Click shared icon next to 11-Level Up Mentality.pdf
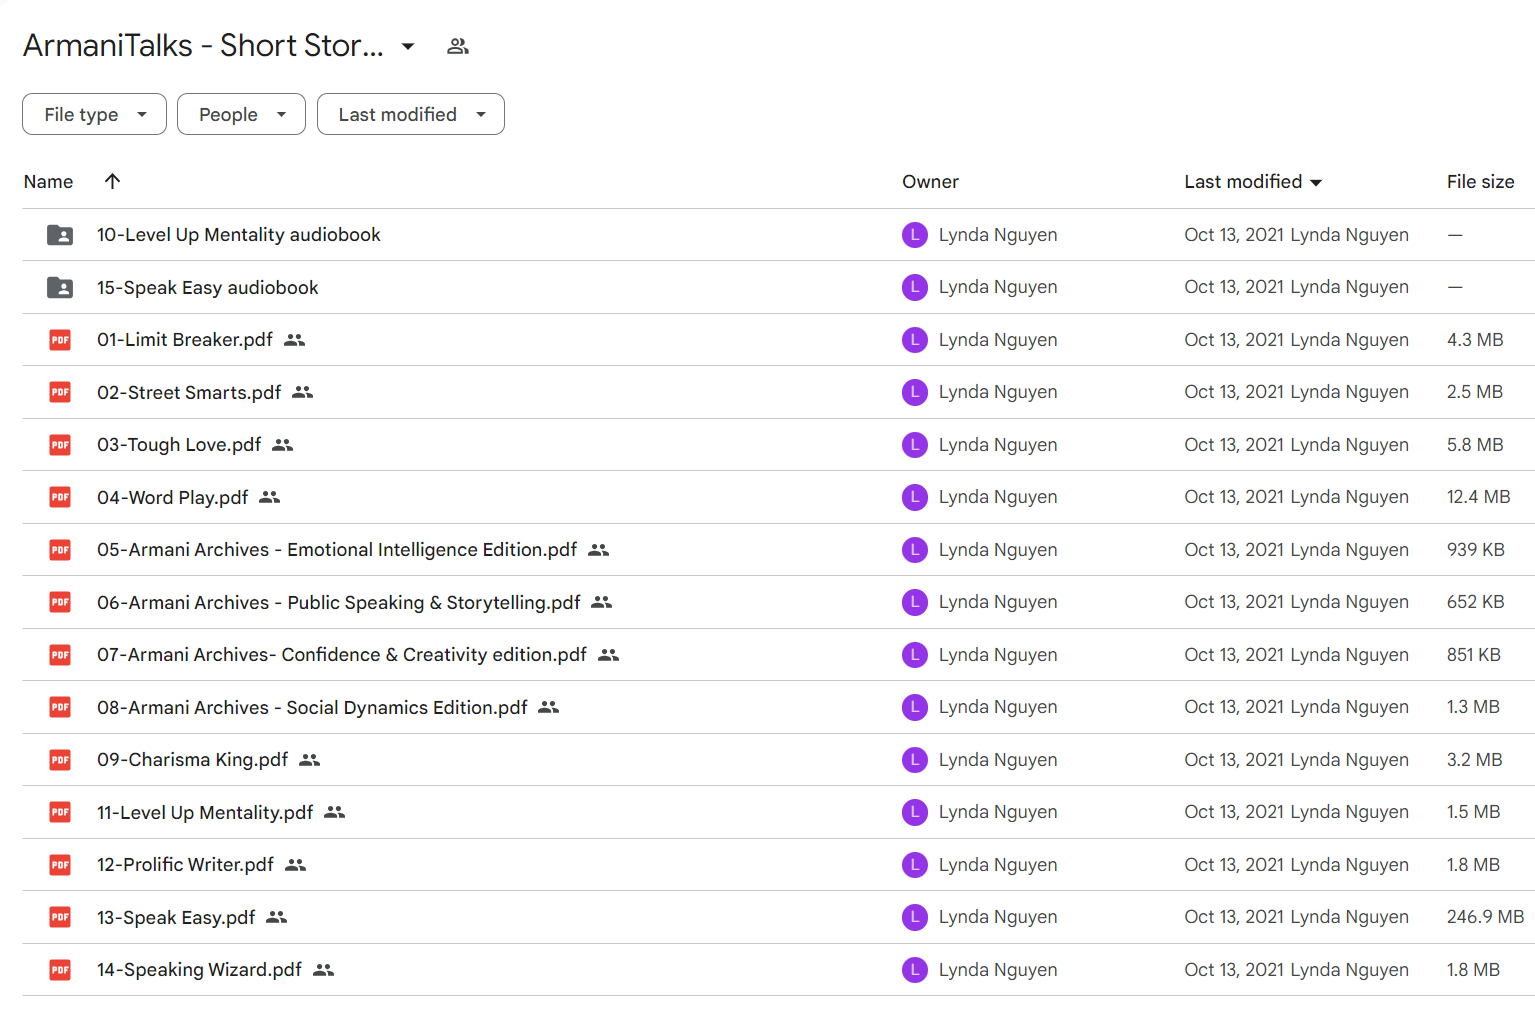The image size is (1535, 1012). click(335, 812)
